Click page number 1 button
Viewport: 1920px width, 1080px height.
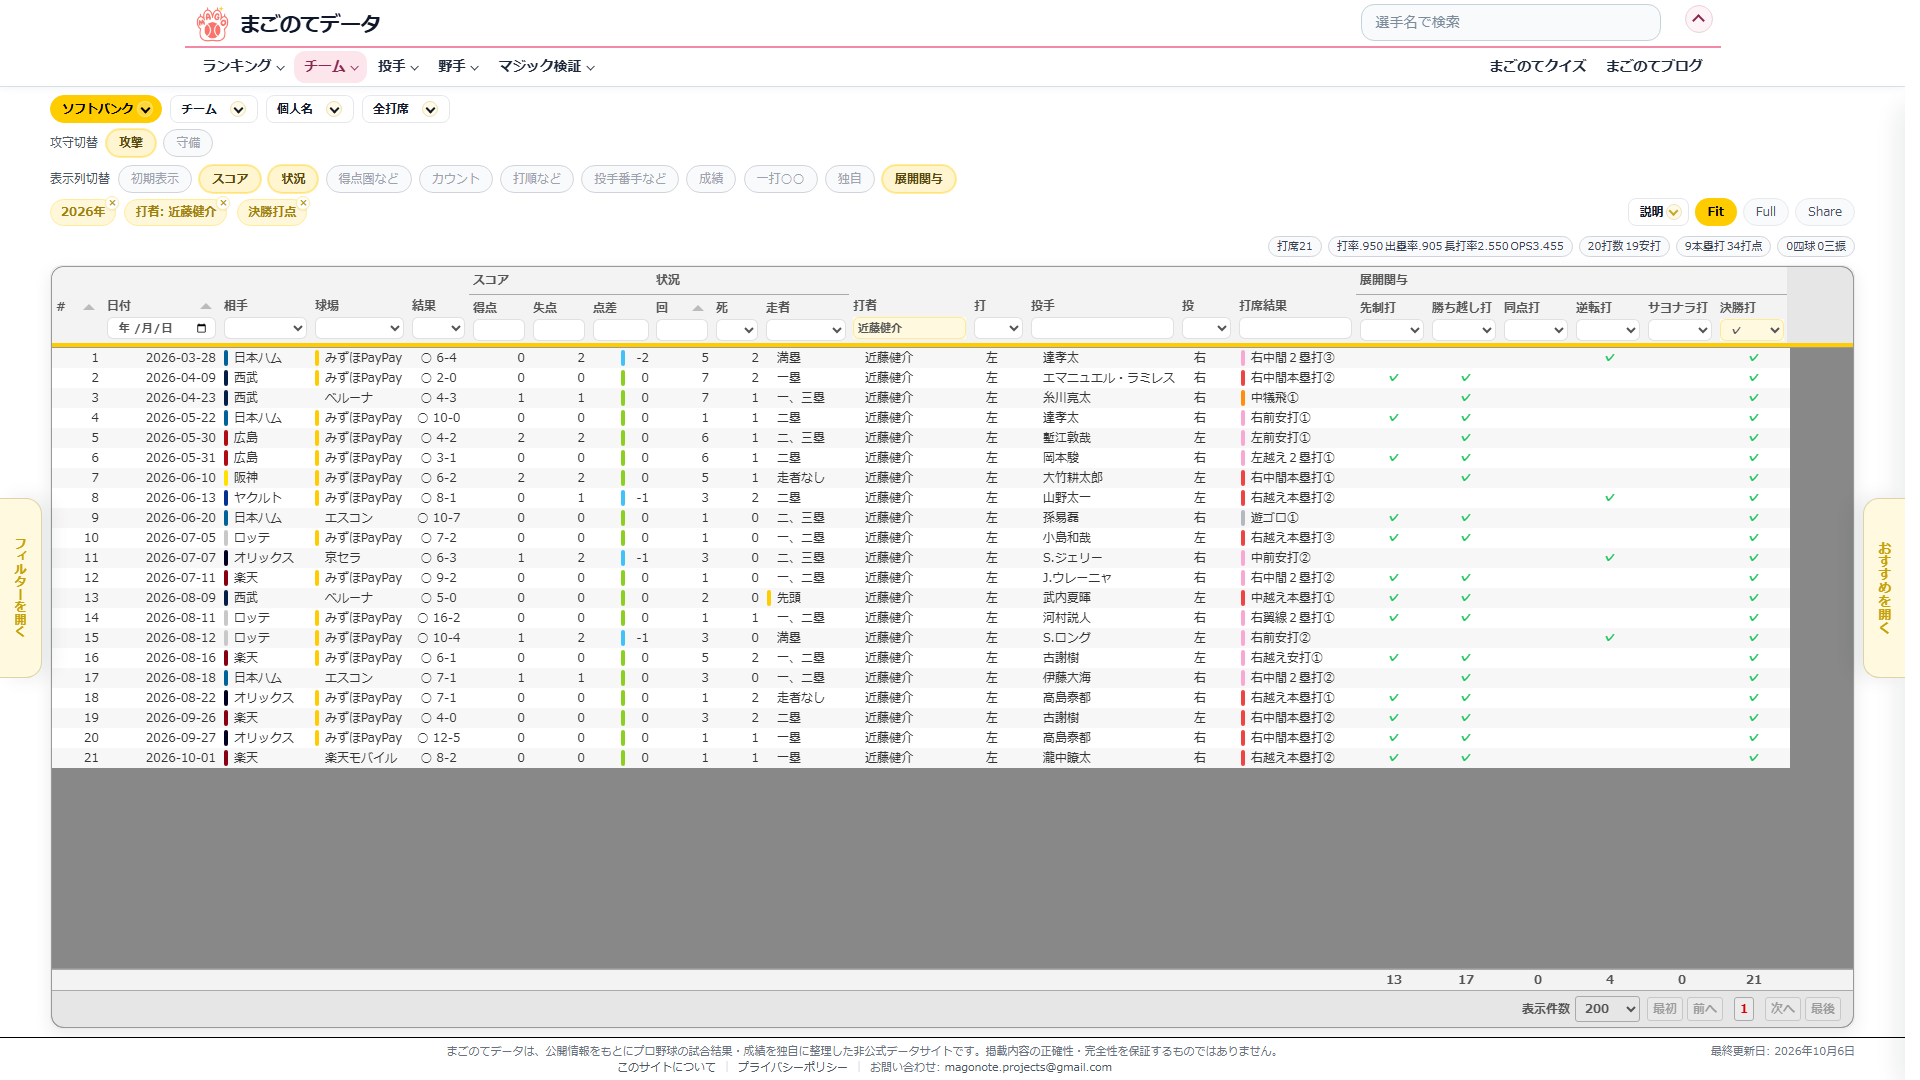click(x=1744, y=1009)
